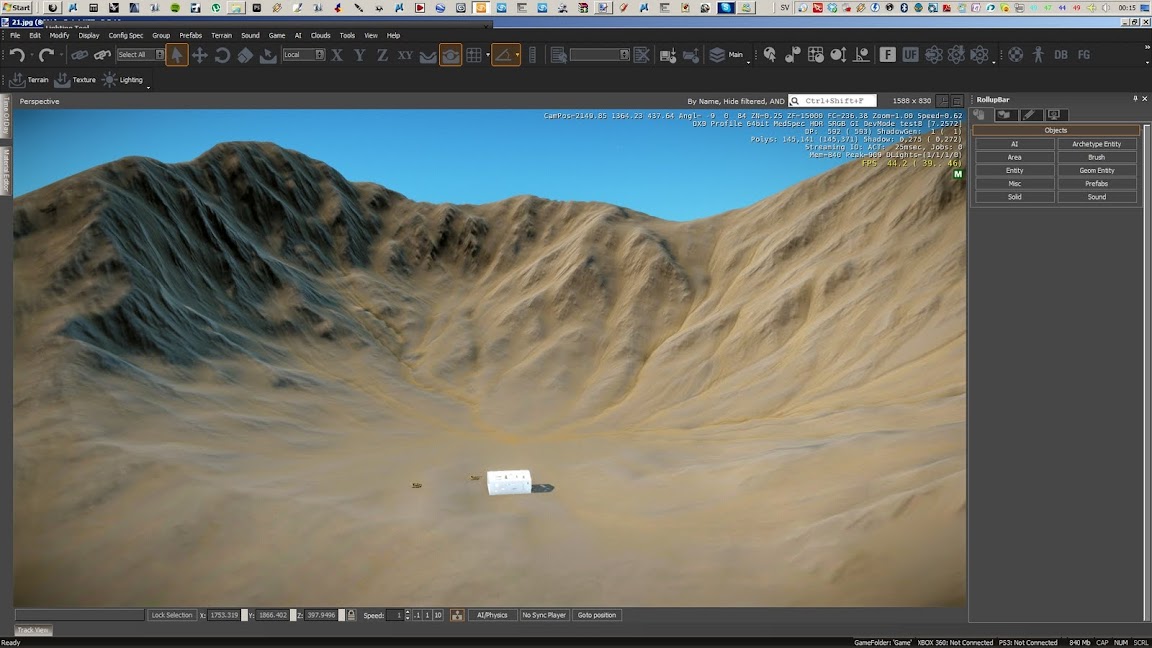
Task: Click Goto position button
Action: point(597,615)
